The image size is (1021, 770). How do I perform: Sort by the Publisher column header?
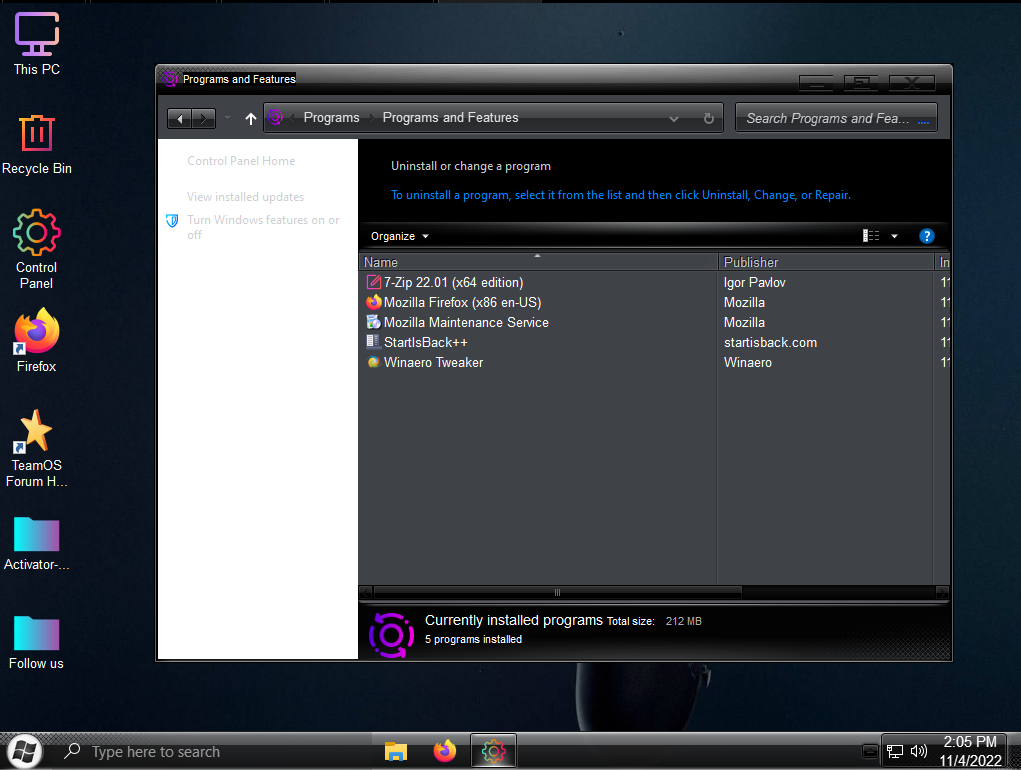tap(826, 262)
